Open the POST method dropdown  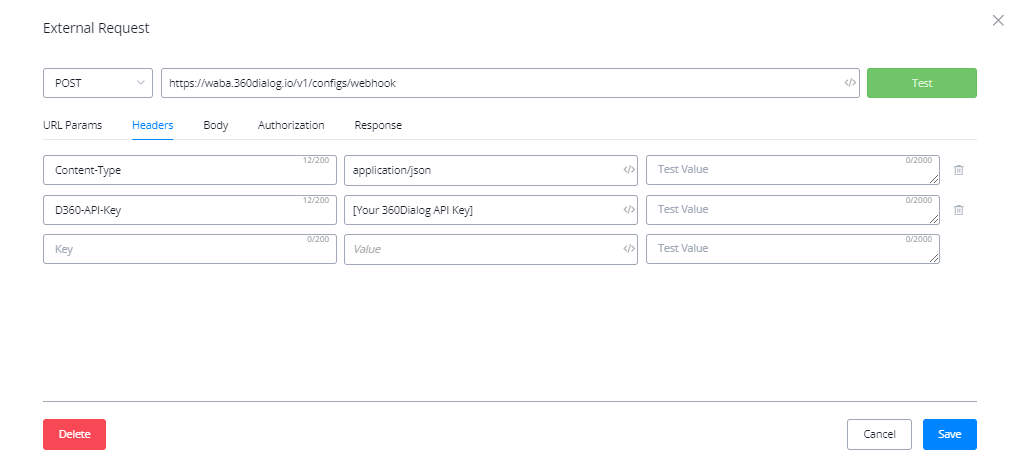tap(97, 83)
